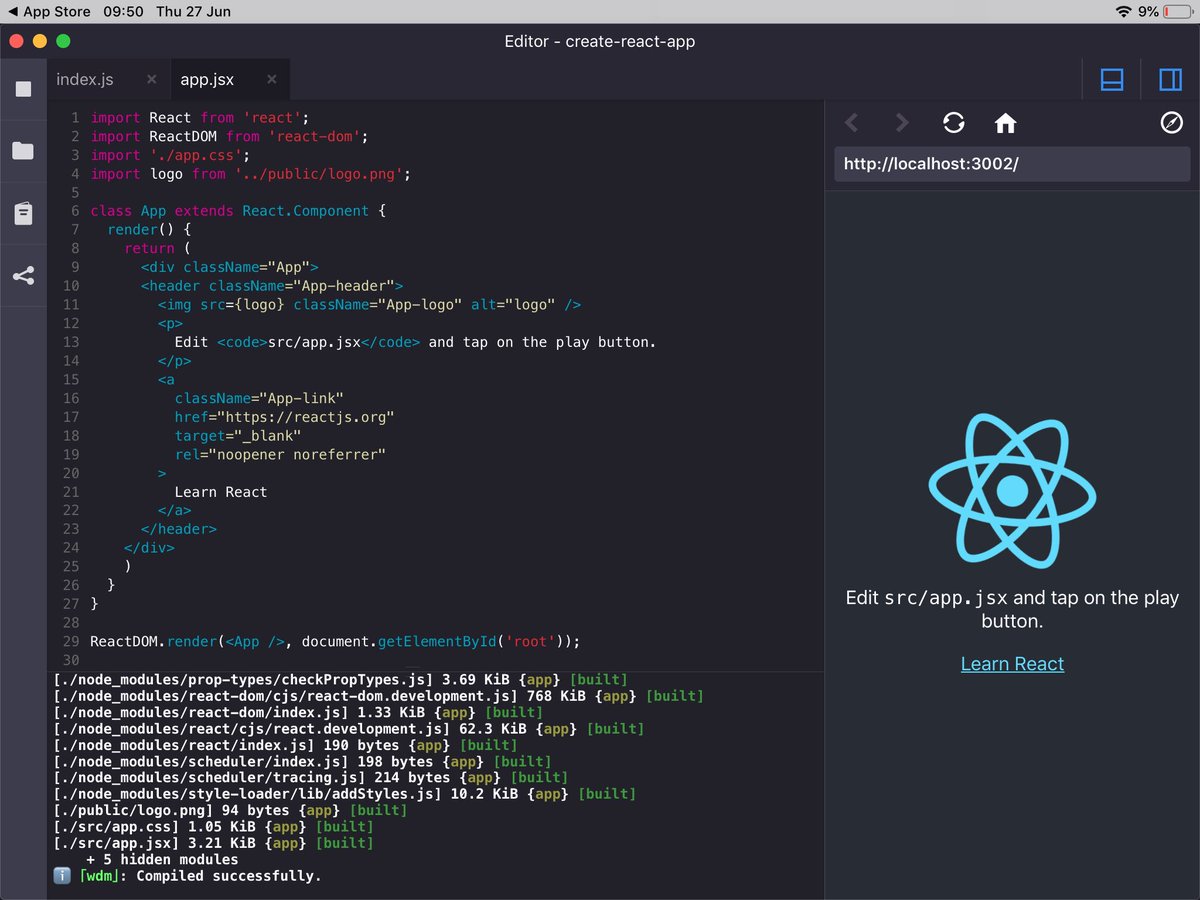Viewport: 1200px width, 900px height.
Task: Click 'noopener noreferrer' attribute value
Action: pos(297,455)
